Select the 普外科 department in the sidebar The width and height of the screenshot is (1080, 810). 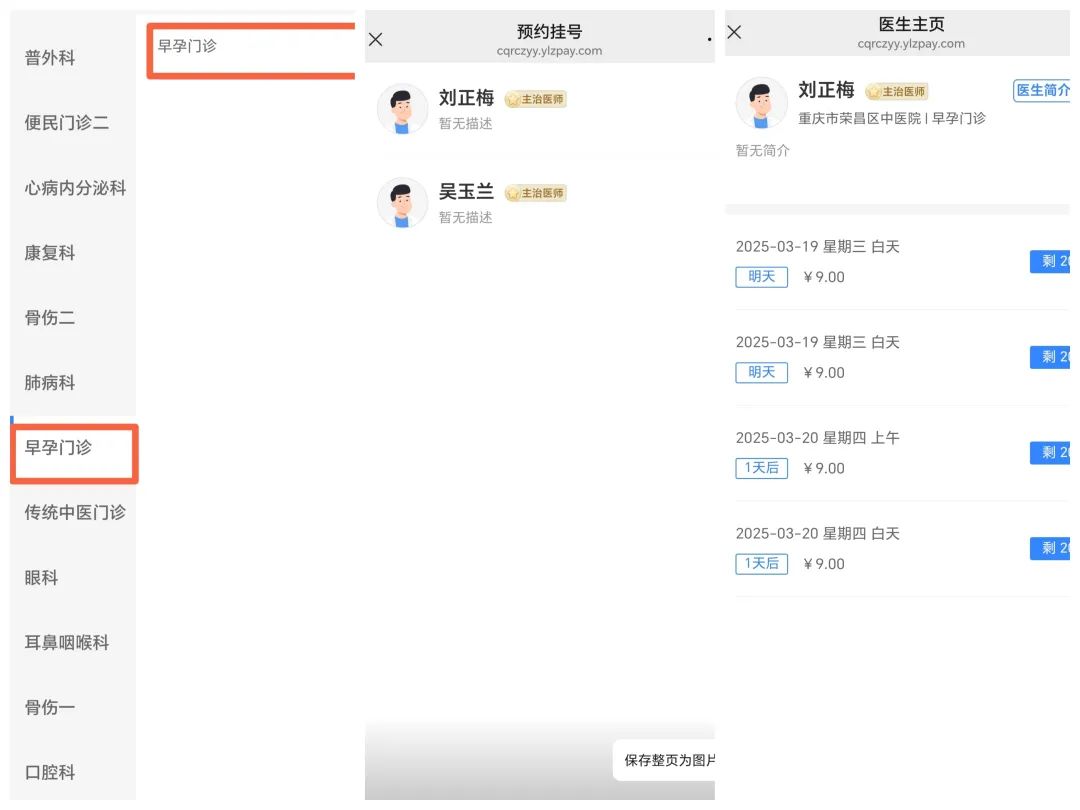50,58
